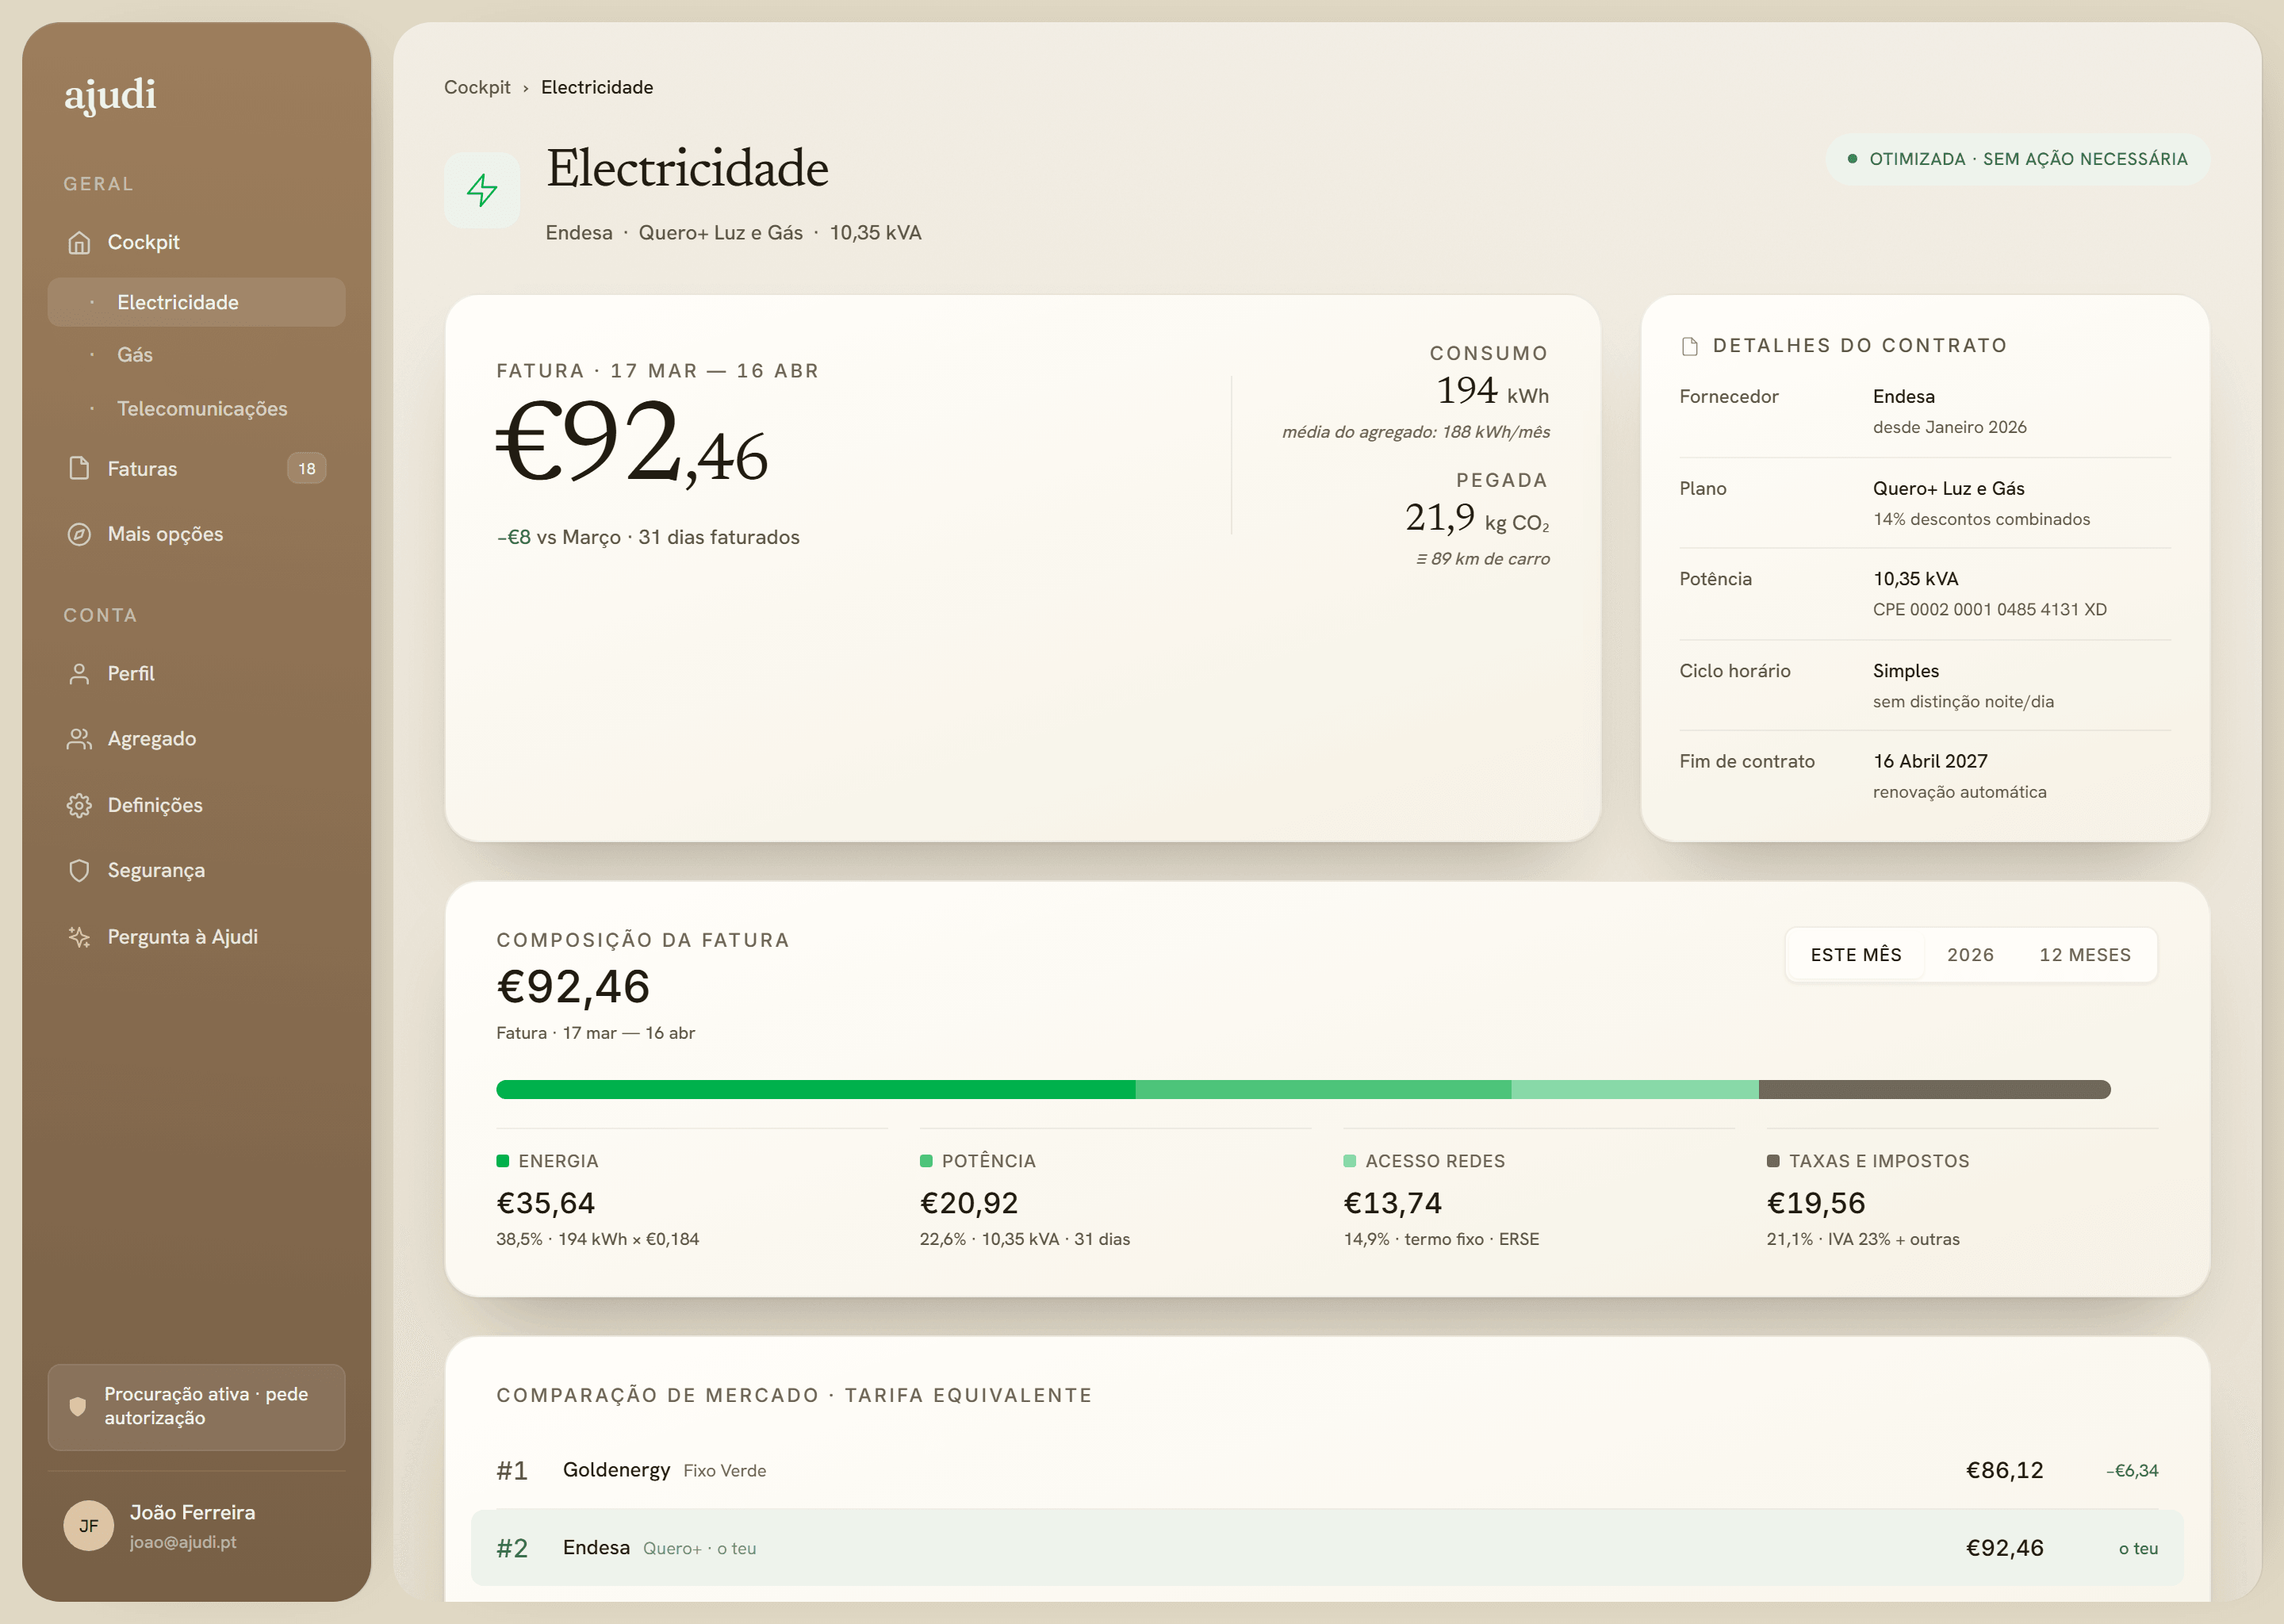The width and height of the screenshot is (2284, 1624).
Task: Select Electricidade sidebar item
Action: click(x=196, y=302)
